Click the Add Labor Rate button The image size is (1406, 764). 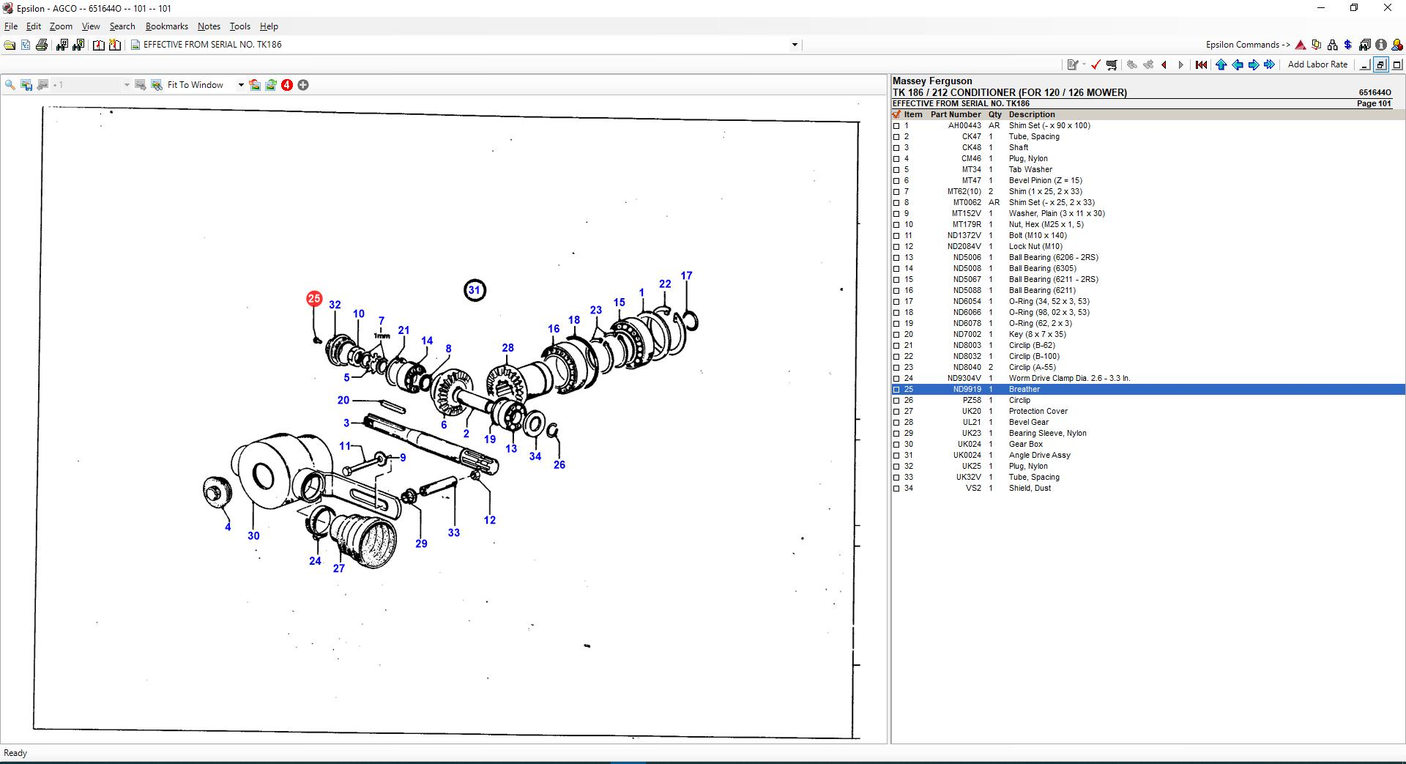(1317, 65)
